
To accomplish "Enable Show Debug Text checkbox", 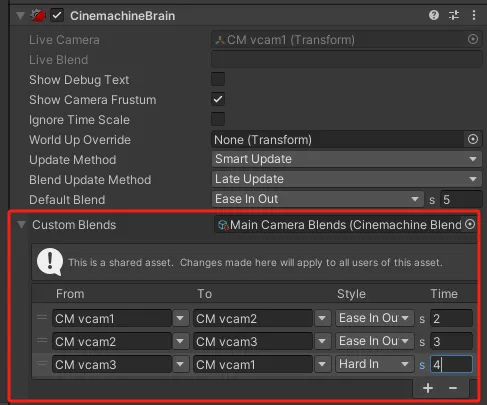I will tap(218, 79).
